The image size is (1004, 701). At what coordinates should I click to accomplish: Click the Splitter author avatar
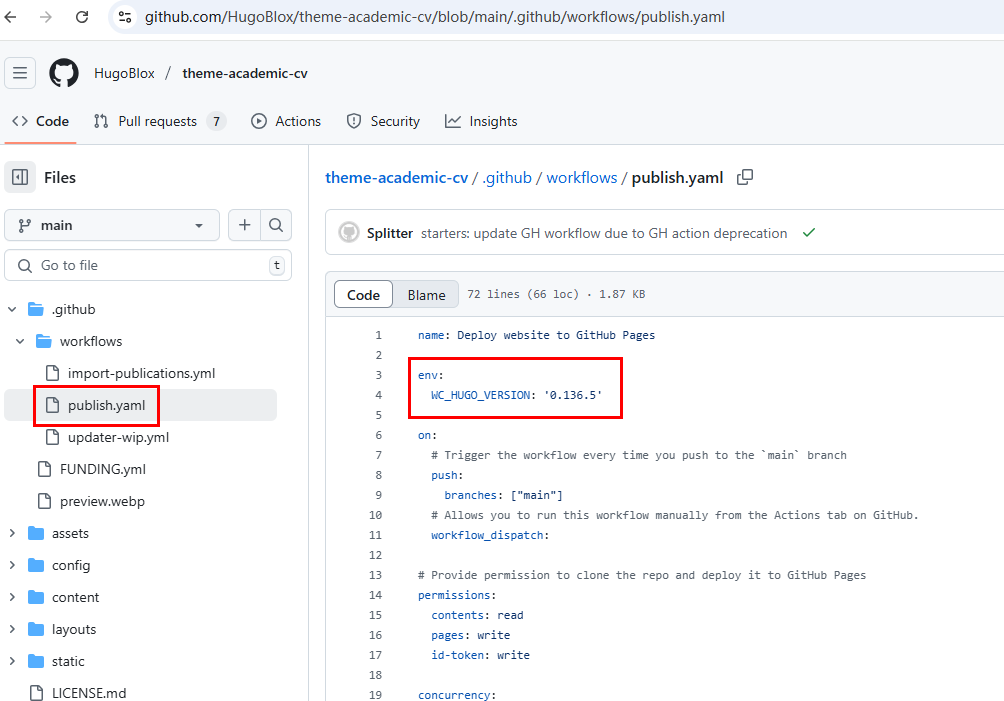tap(349, 232)
